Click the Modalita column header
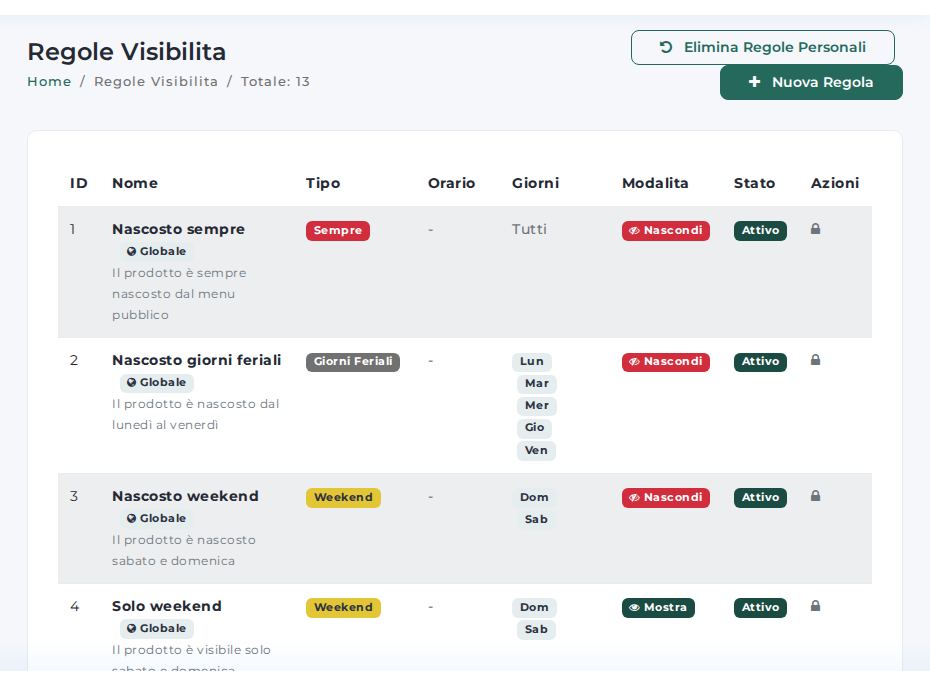930x675 pixels. 655,183
